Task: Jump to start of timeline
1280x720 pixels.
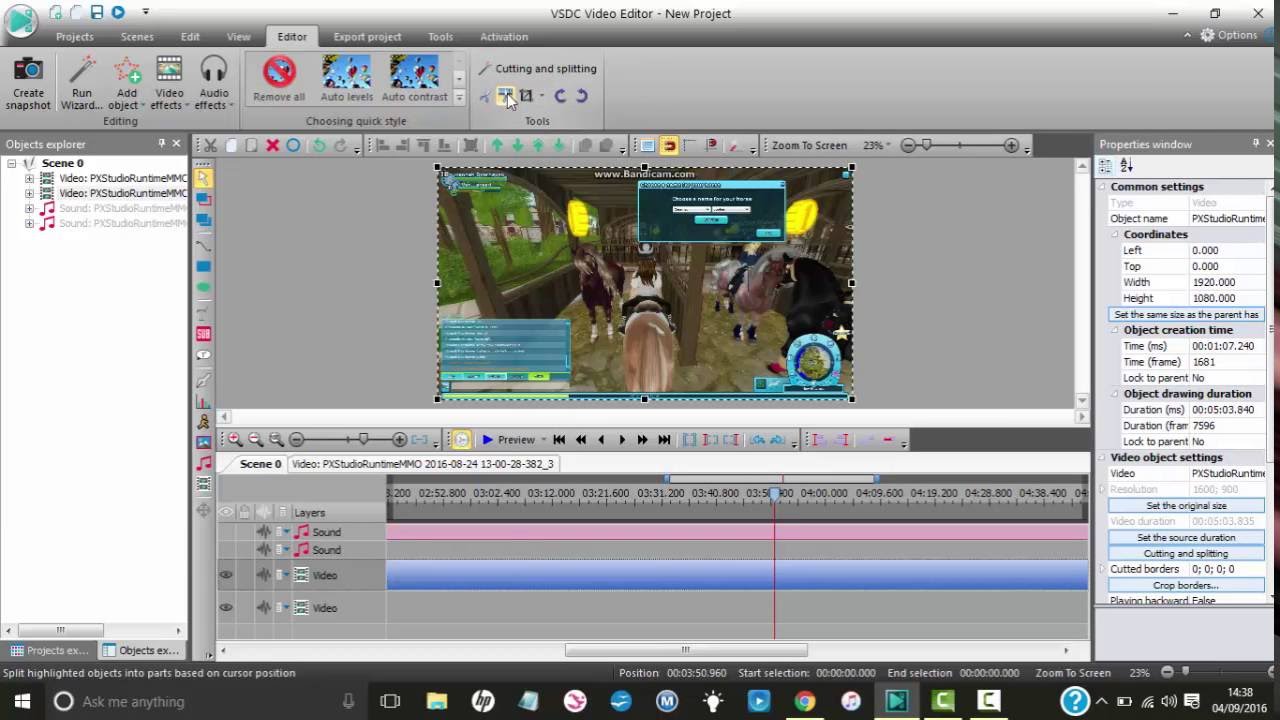Action: (x=559, y=440)
